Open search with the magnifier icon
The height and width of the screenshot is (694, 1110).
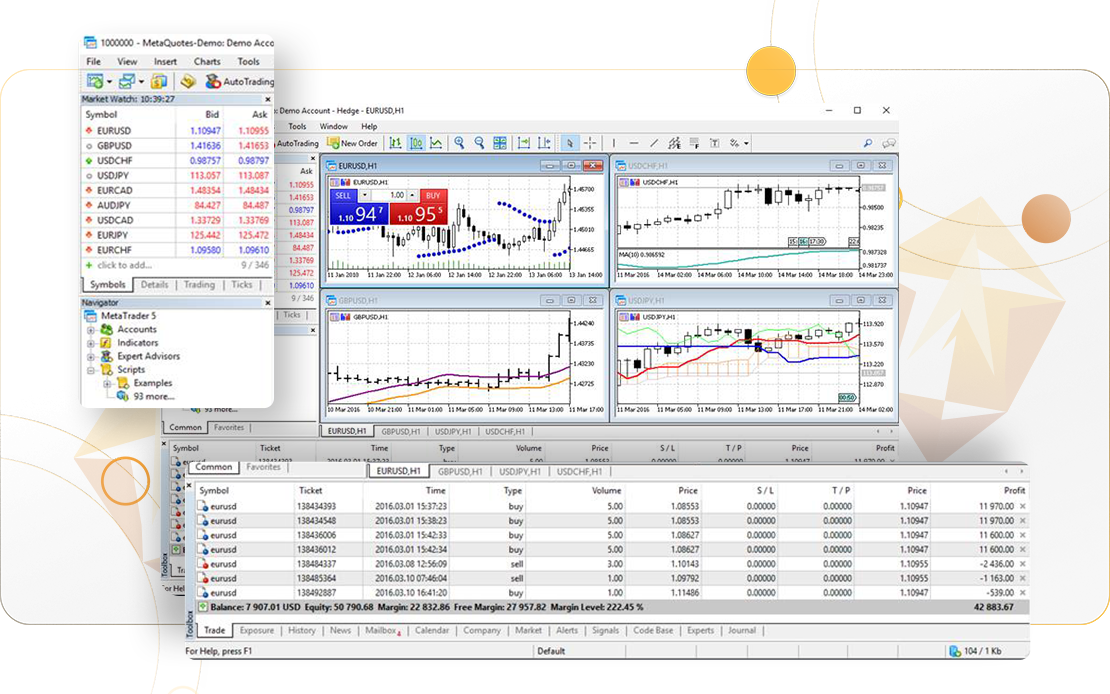tap(867, 143)
